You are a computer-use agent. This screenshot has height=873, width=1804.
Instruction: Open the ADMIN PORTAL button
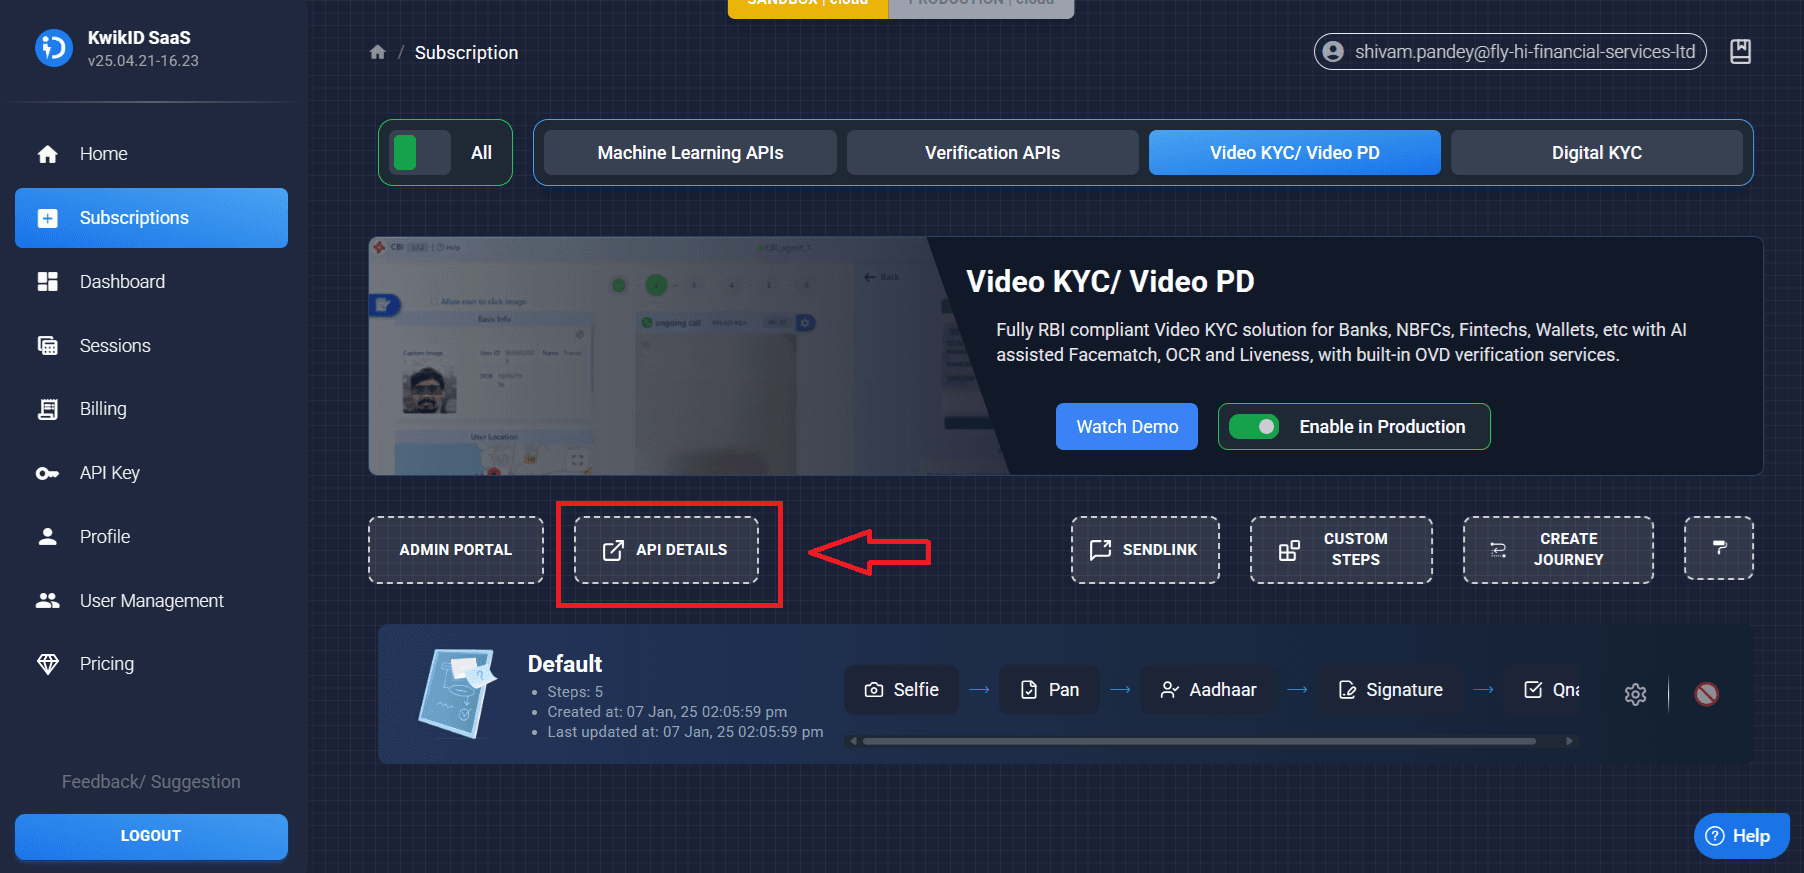(456, 550)
